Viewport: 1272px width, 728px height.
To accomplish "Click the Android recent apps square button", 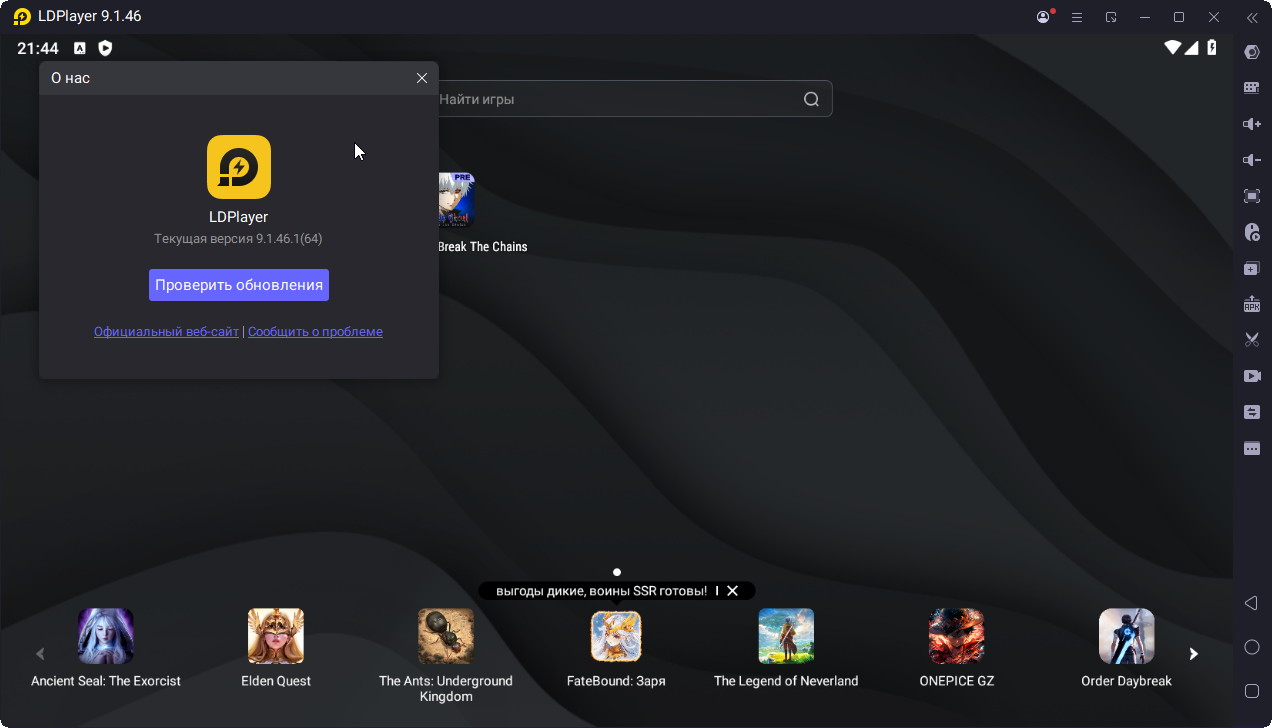I will (1251, 691).
